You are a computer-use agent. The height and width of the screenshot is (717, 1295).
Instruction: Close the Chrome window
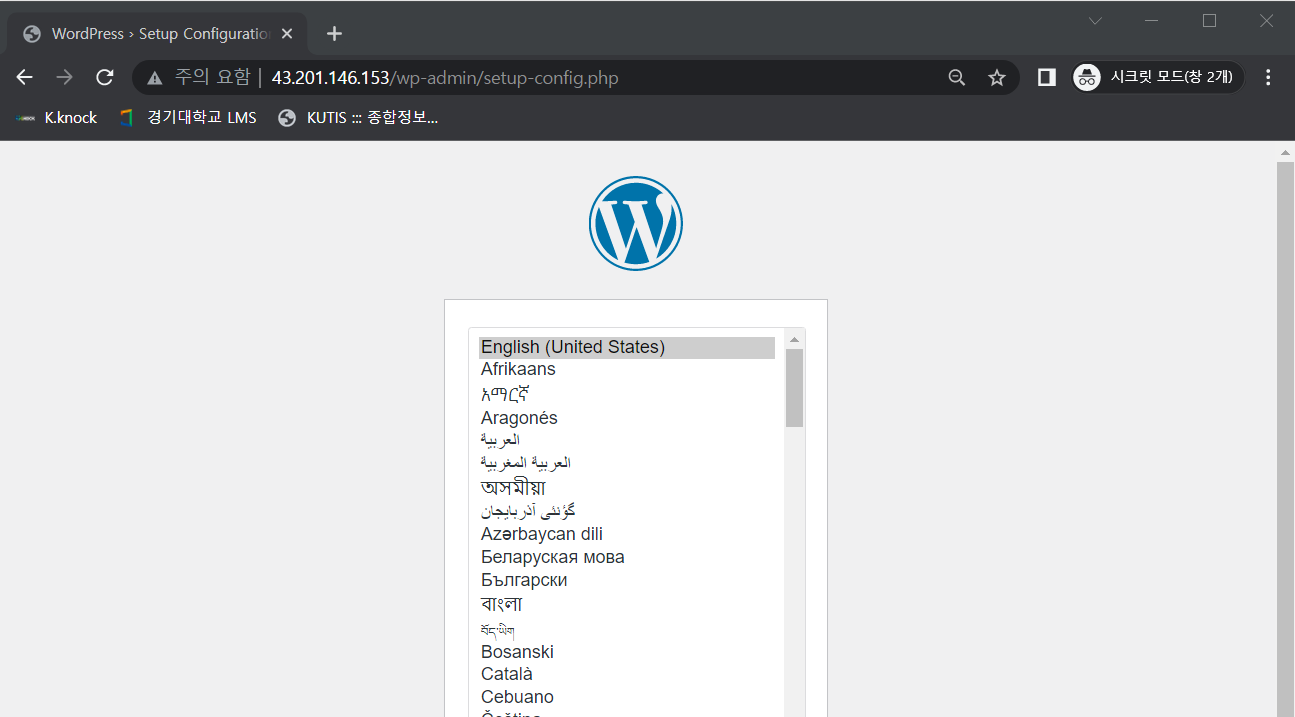tap(1266, 21)
